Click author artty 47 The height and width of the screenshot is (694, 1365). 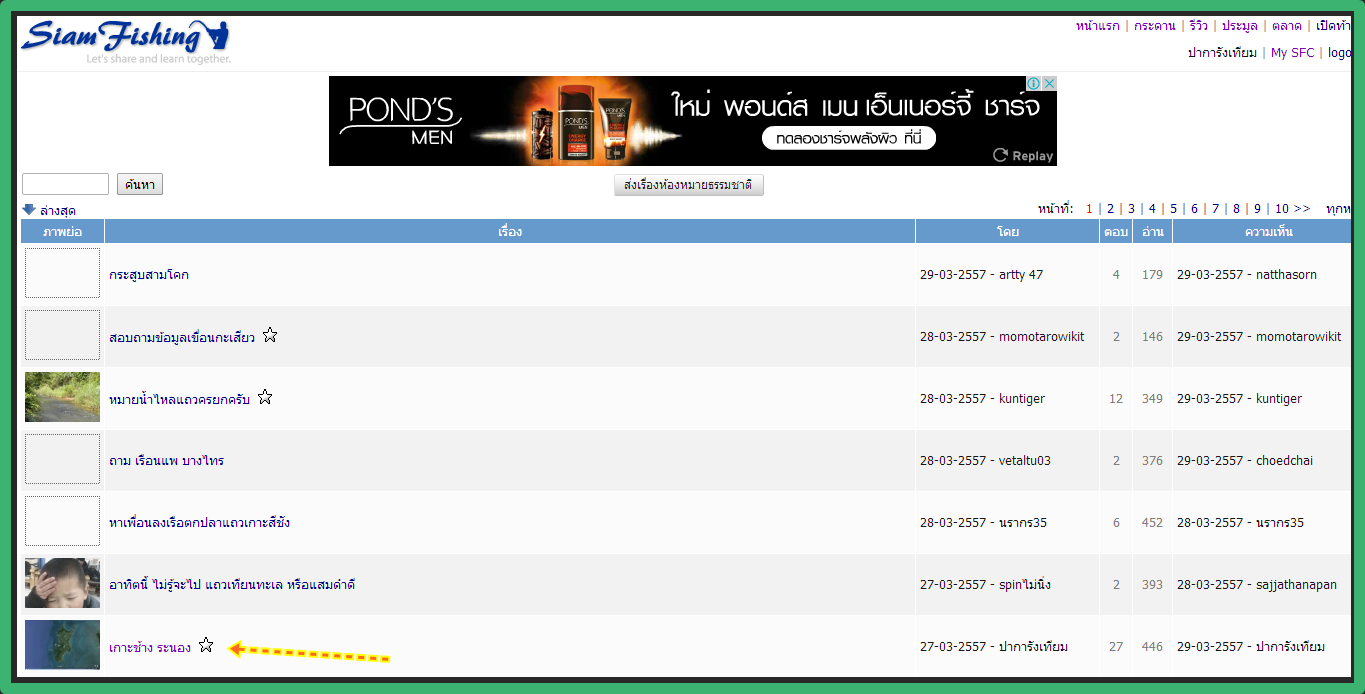(1021, 275)
